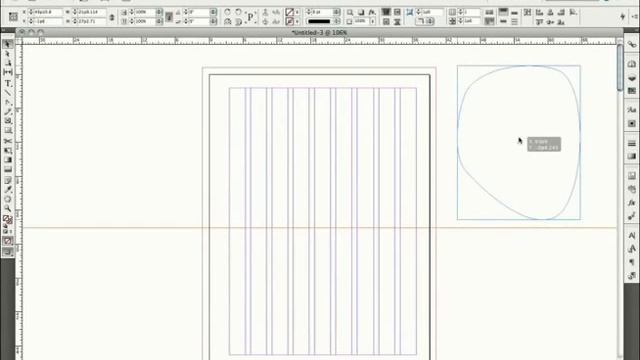Screen dimensions: 640x360
Task: Open the Scale Y Percentage dropdown
Action: click(x=159, y=21)
